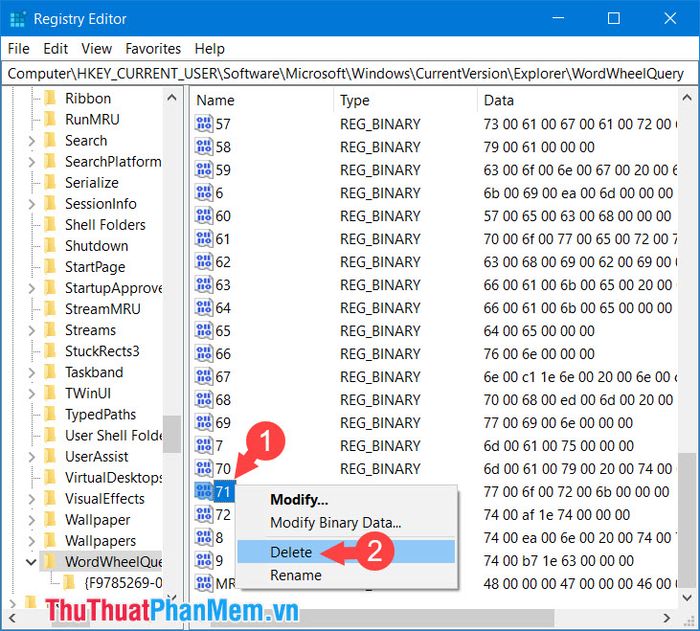Screen dimensions: 700x631
Task: Click the values list scroll down arrow
Action: [x=687, y=597]
